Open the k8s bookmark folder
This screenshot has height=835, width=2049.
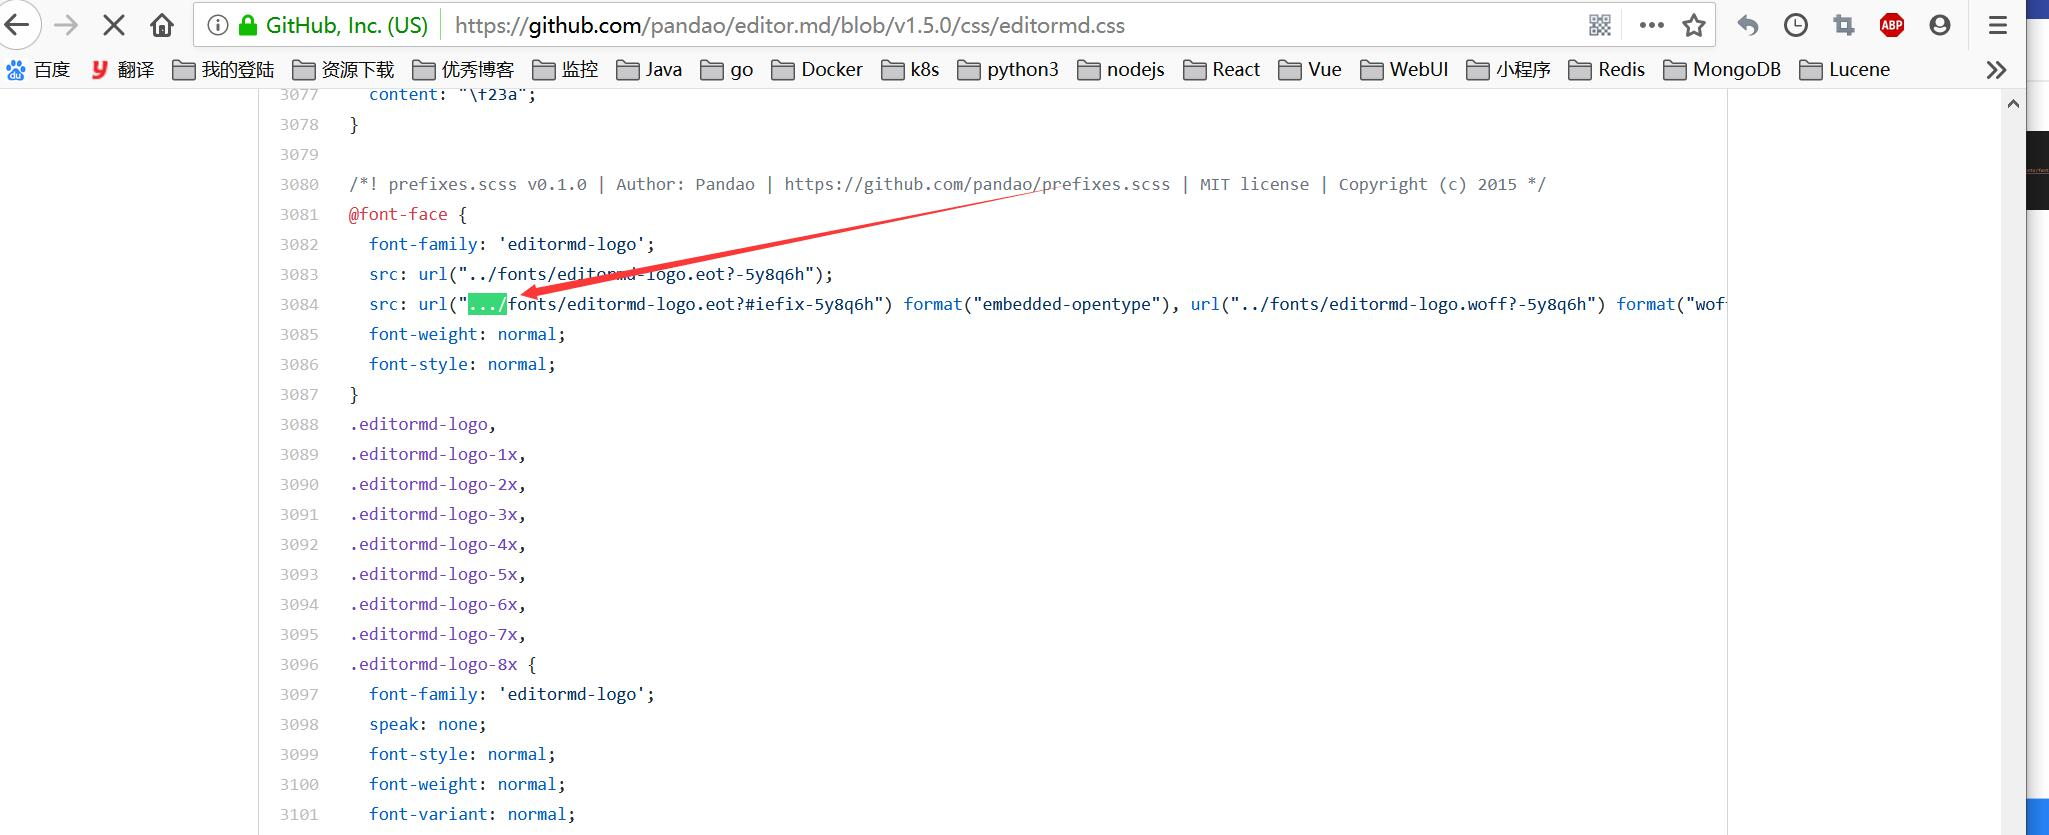tap(910, 70)
